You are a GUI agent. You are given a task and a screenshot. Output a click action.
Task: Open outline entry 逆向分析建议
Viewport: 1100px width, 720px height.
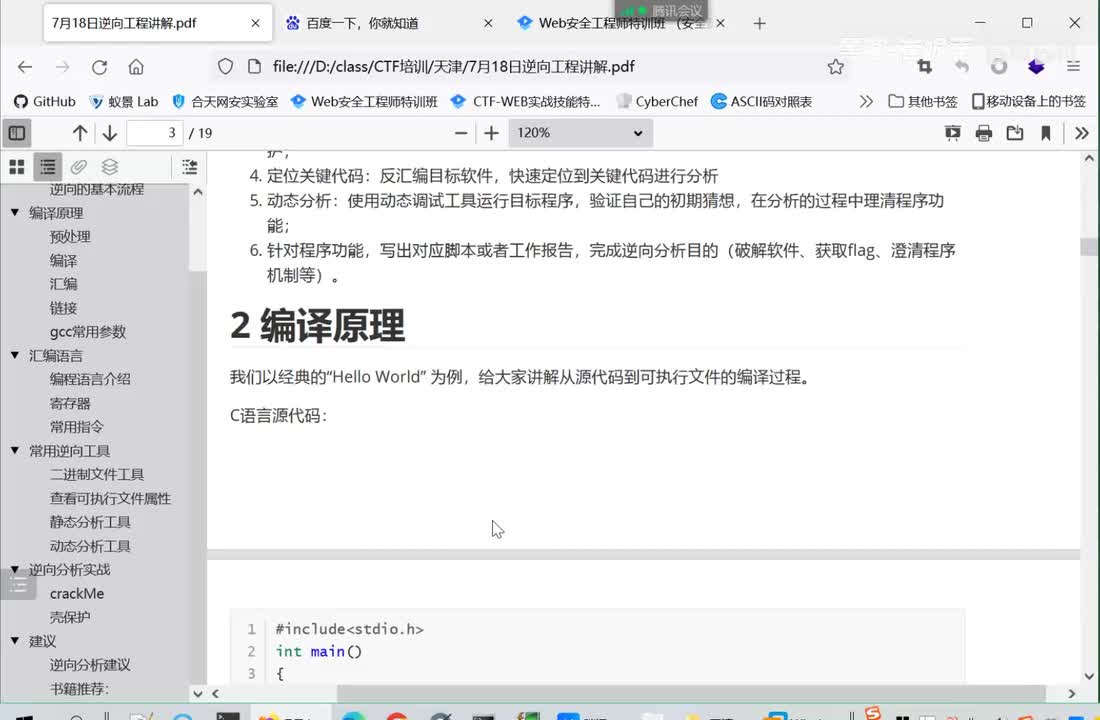tap(90, 665)
